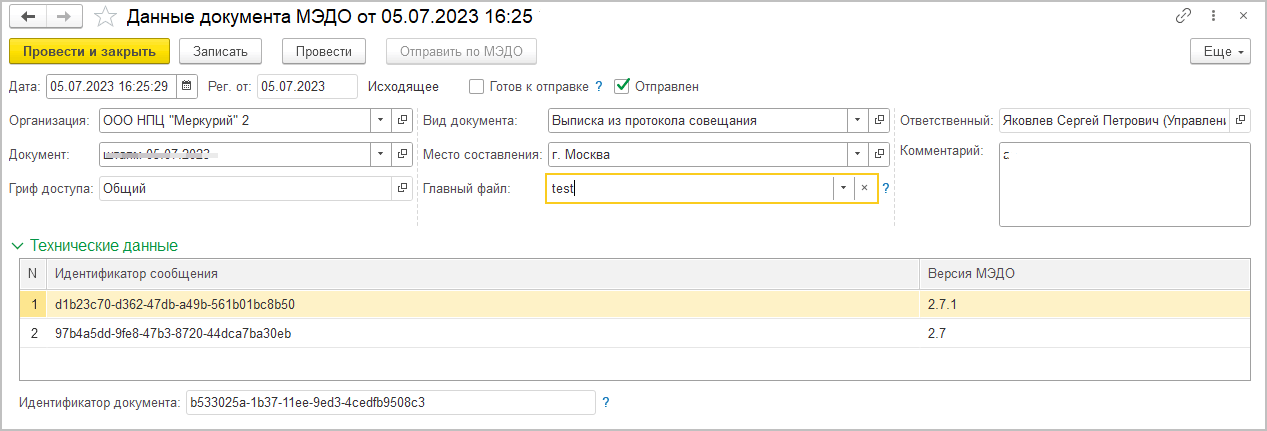
Task: Click Провести и закрыть button
Action: [x=89, y=51]
